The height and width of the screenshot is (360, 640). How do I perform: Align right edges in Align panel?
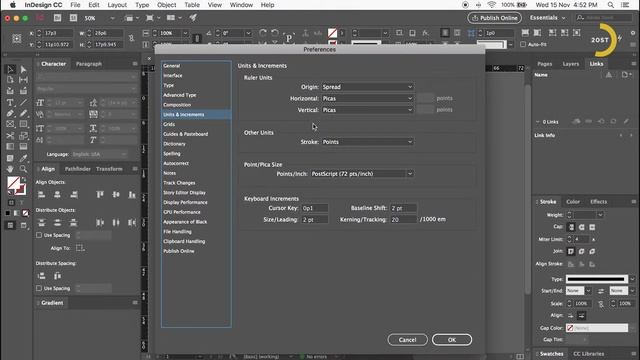click(73, 195)
